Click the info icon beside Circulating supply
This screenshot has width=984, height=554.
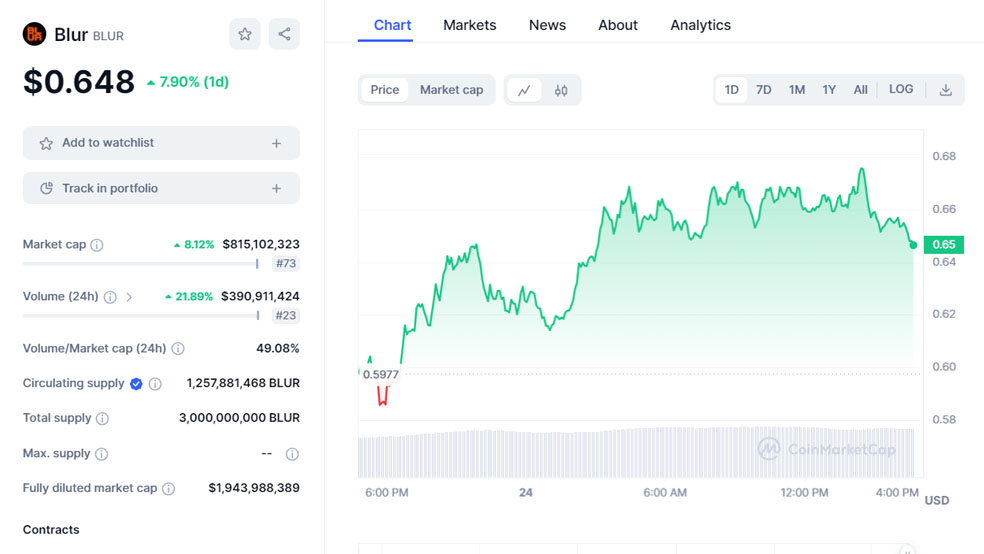[155, 383]
